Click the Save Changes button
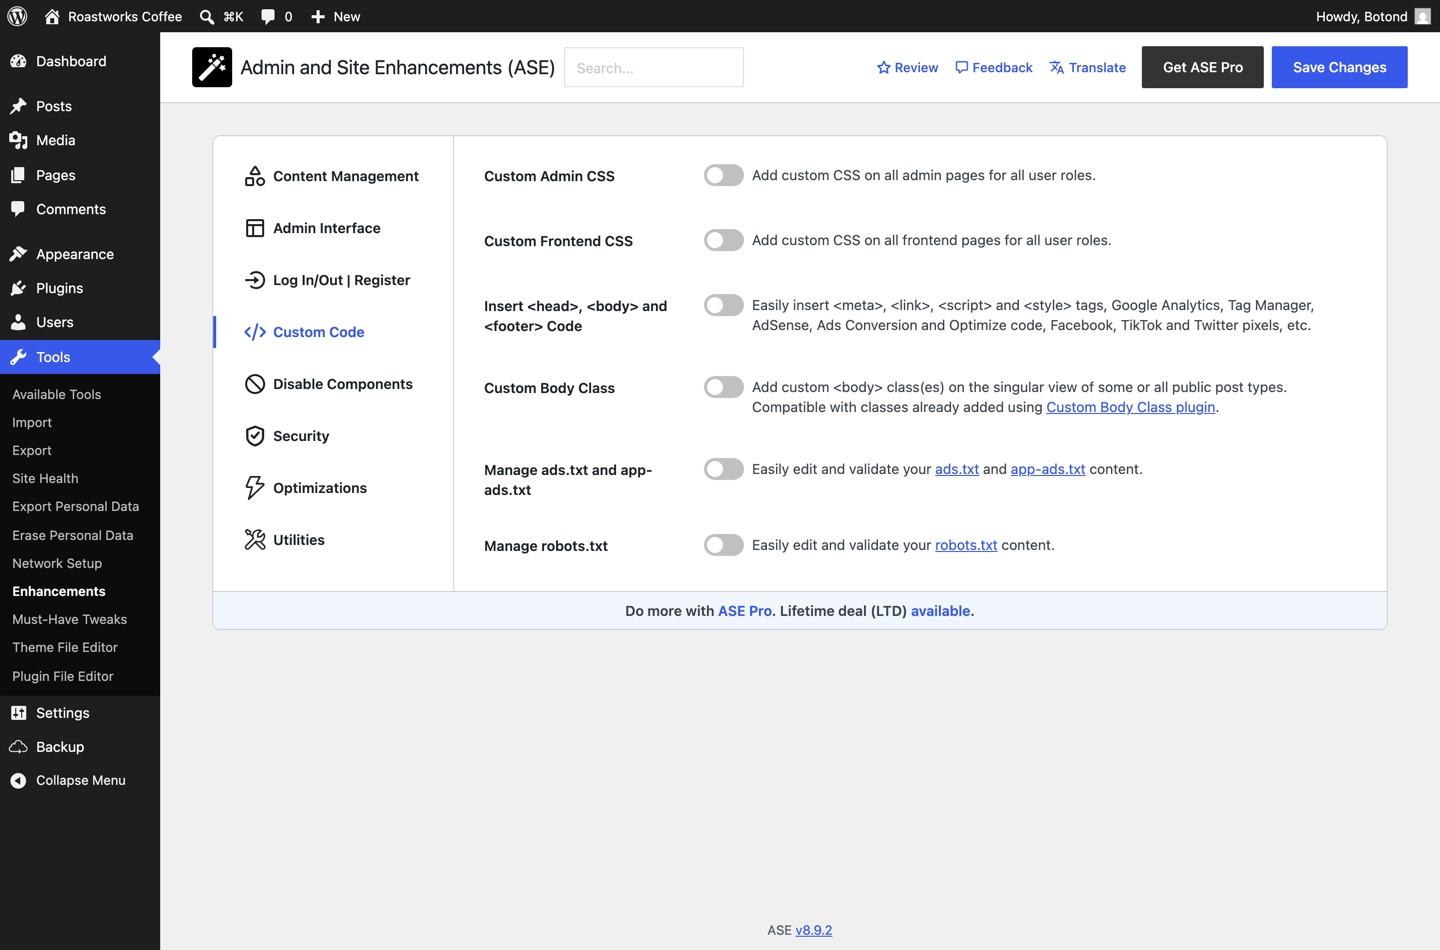1440x950 pixels. [1339, 67]
